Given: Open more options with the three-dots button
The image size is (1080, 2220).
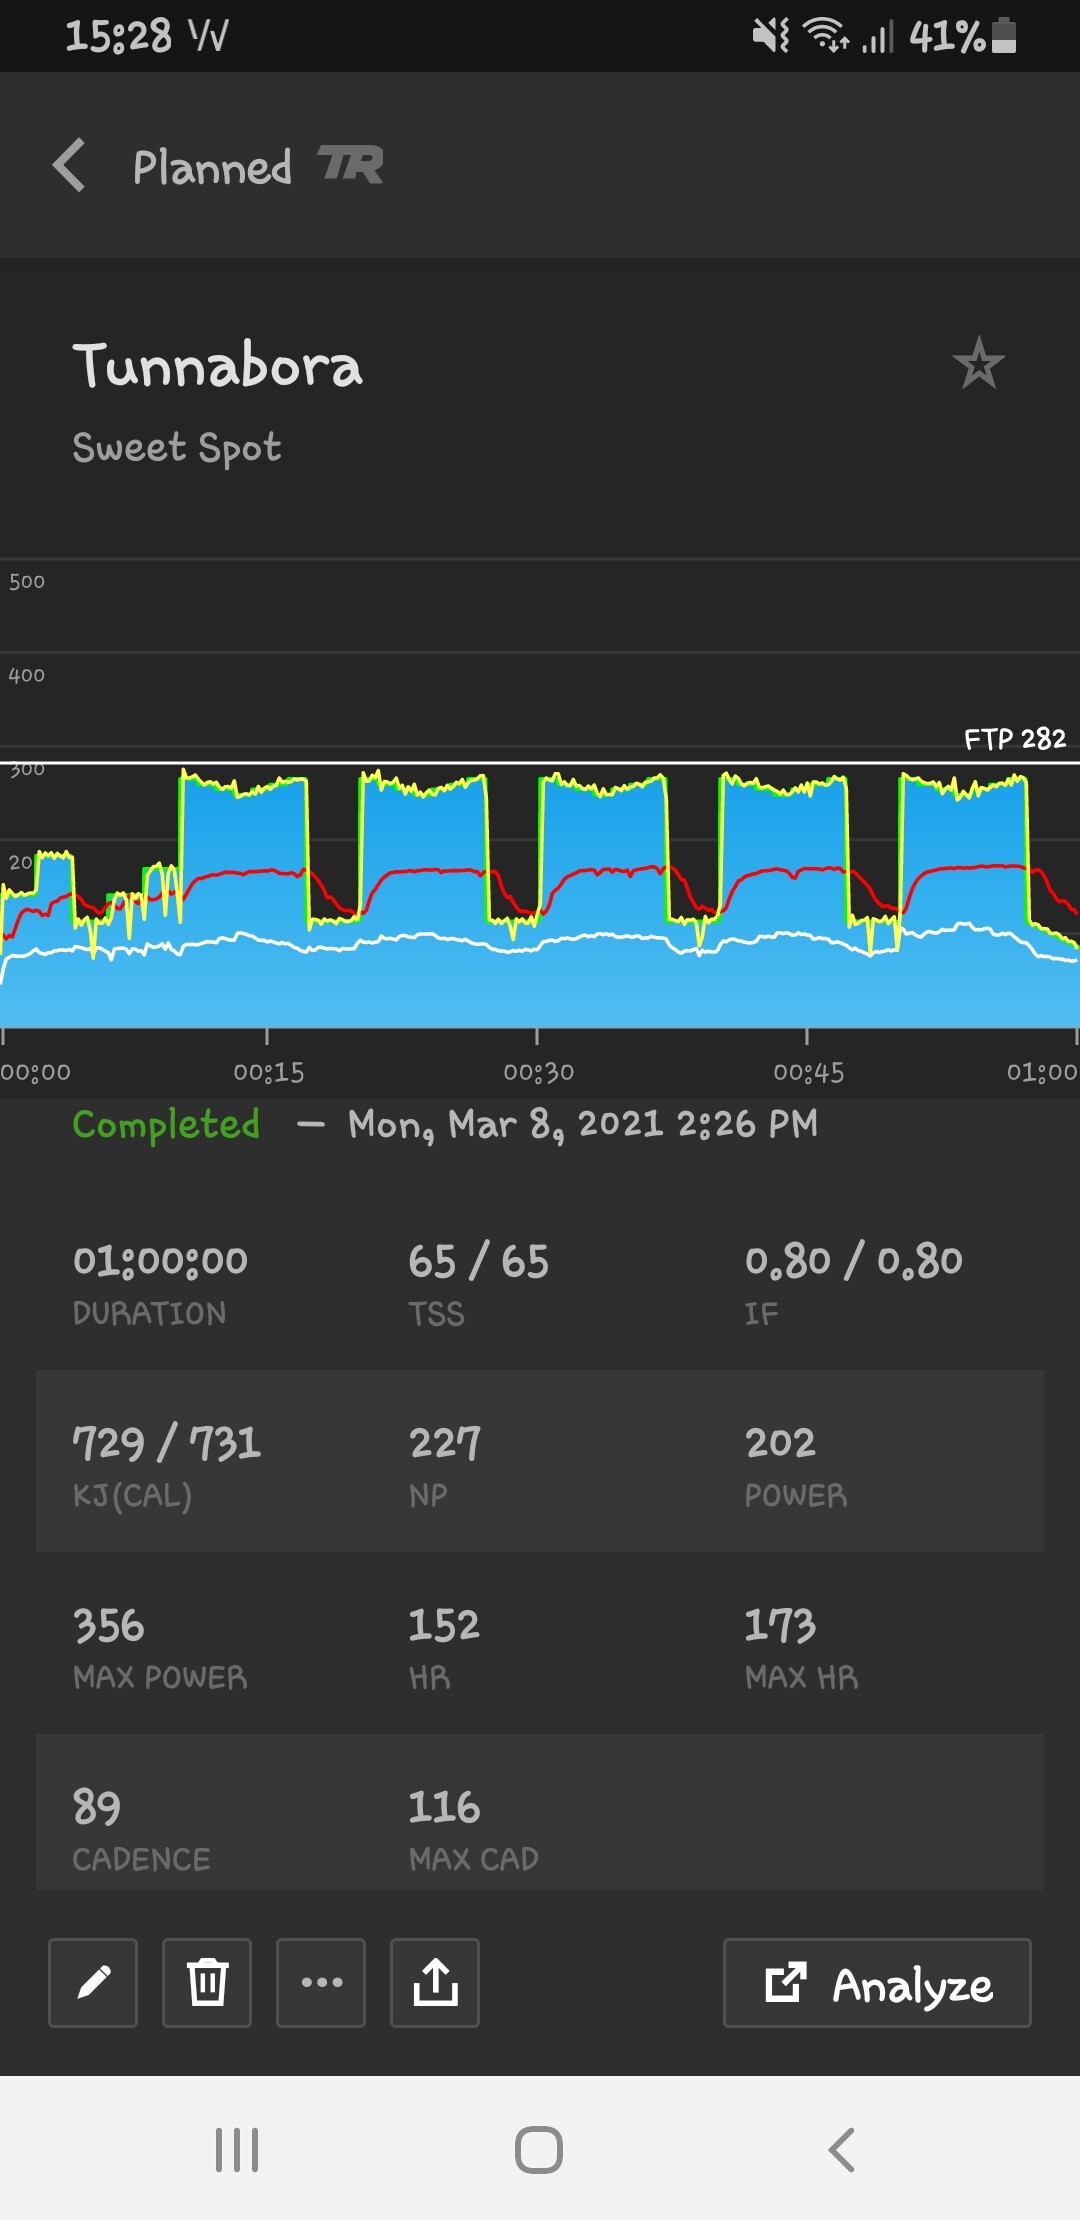Looking at the screenshot, I should (321, 1983).
